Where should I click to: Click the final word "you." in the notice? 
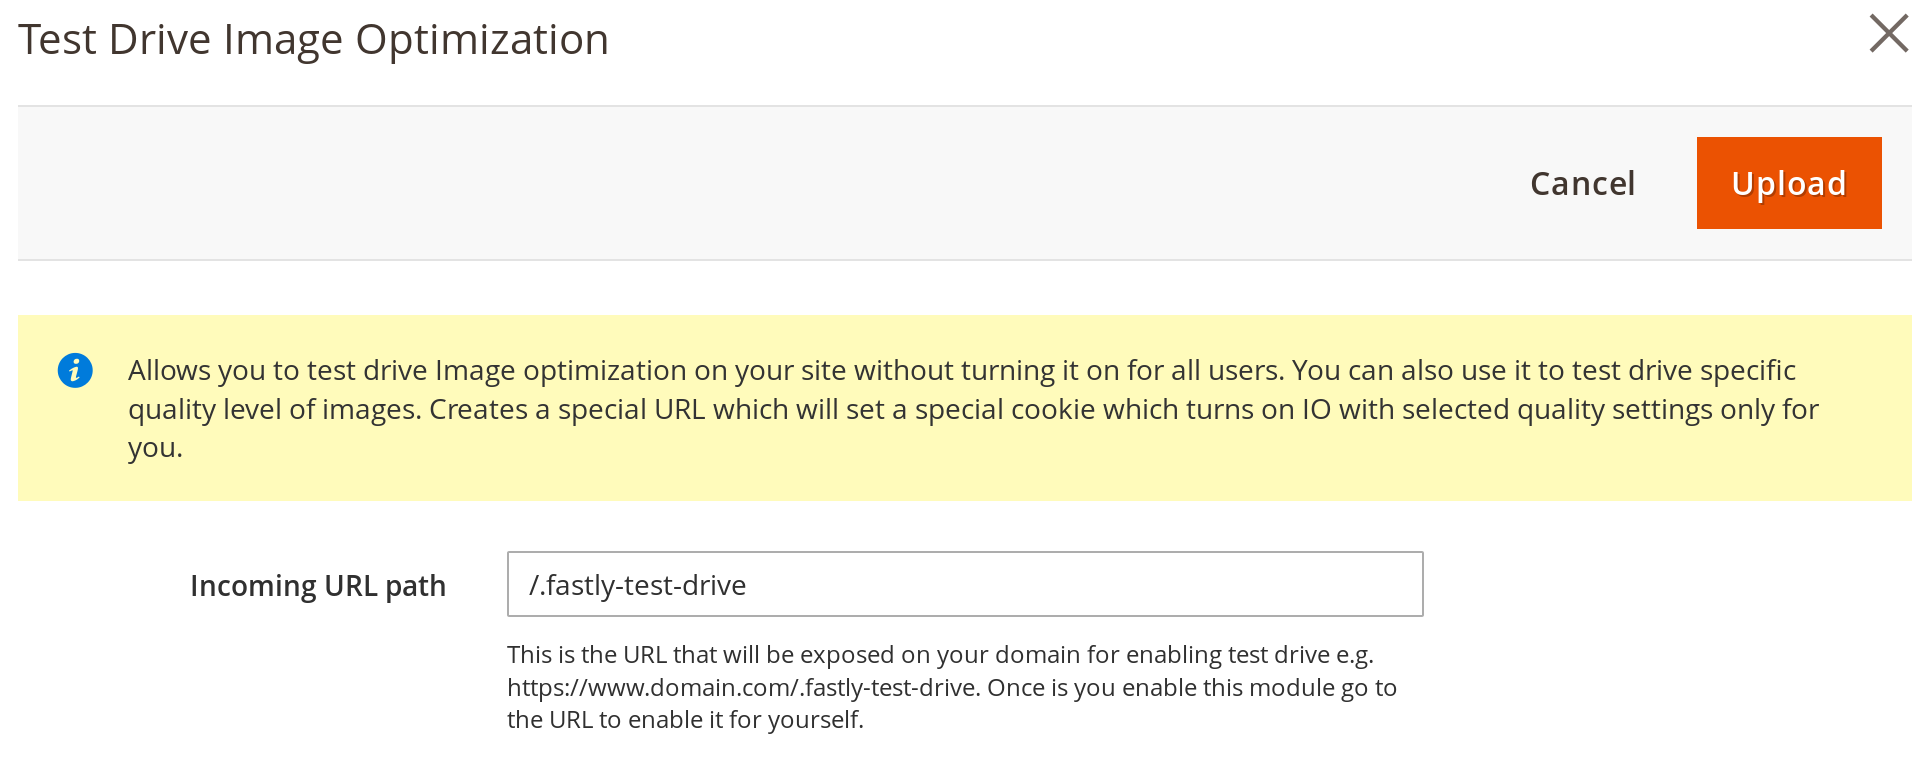click(155, 447)
